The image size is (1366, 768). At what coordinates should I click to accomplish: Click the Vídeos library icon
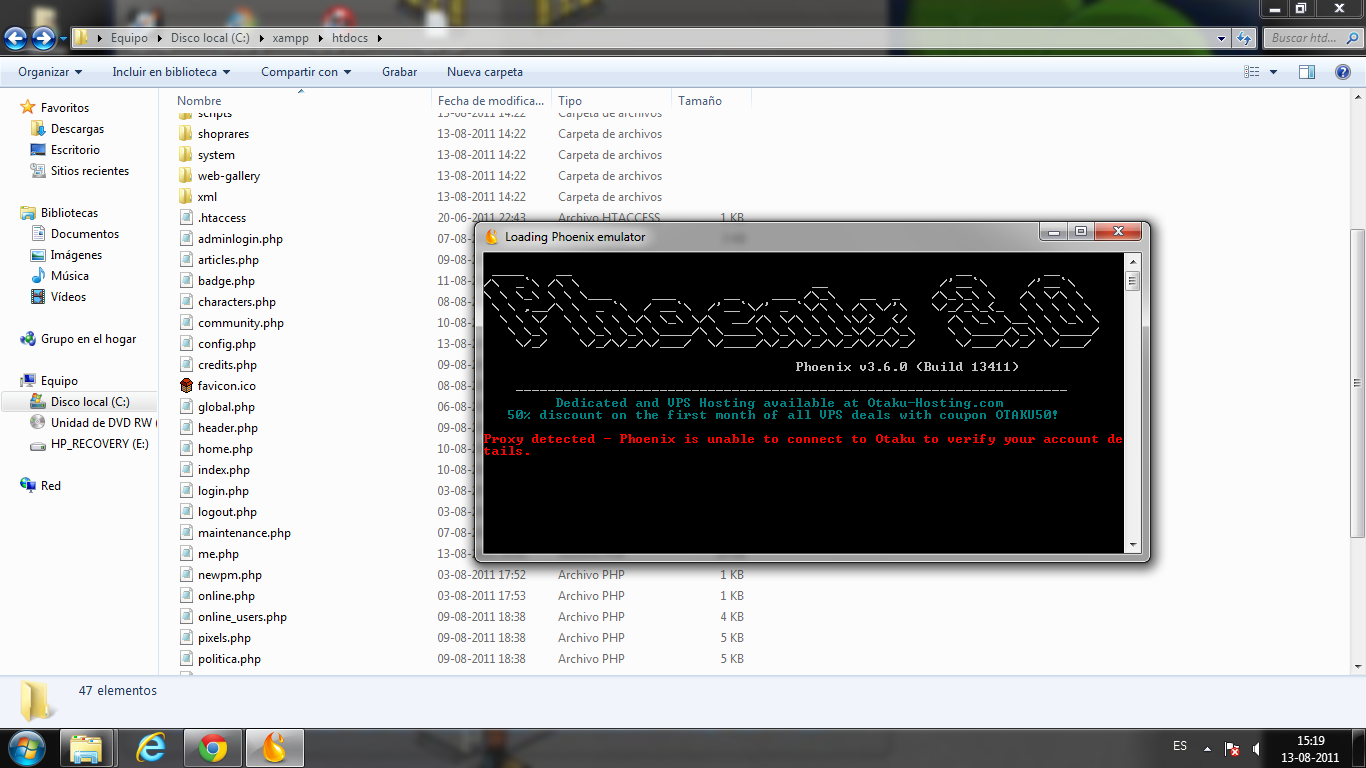click(x=38, y=297)
